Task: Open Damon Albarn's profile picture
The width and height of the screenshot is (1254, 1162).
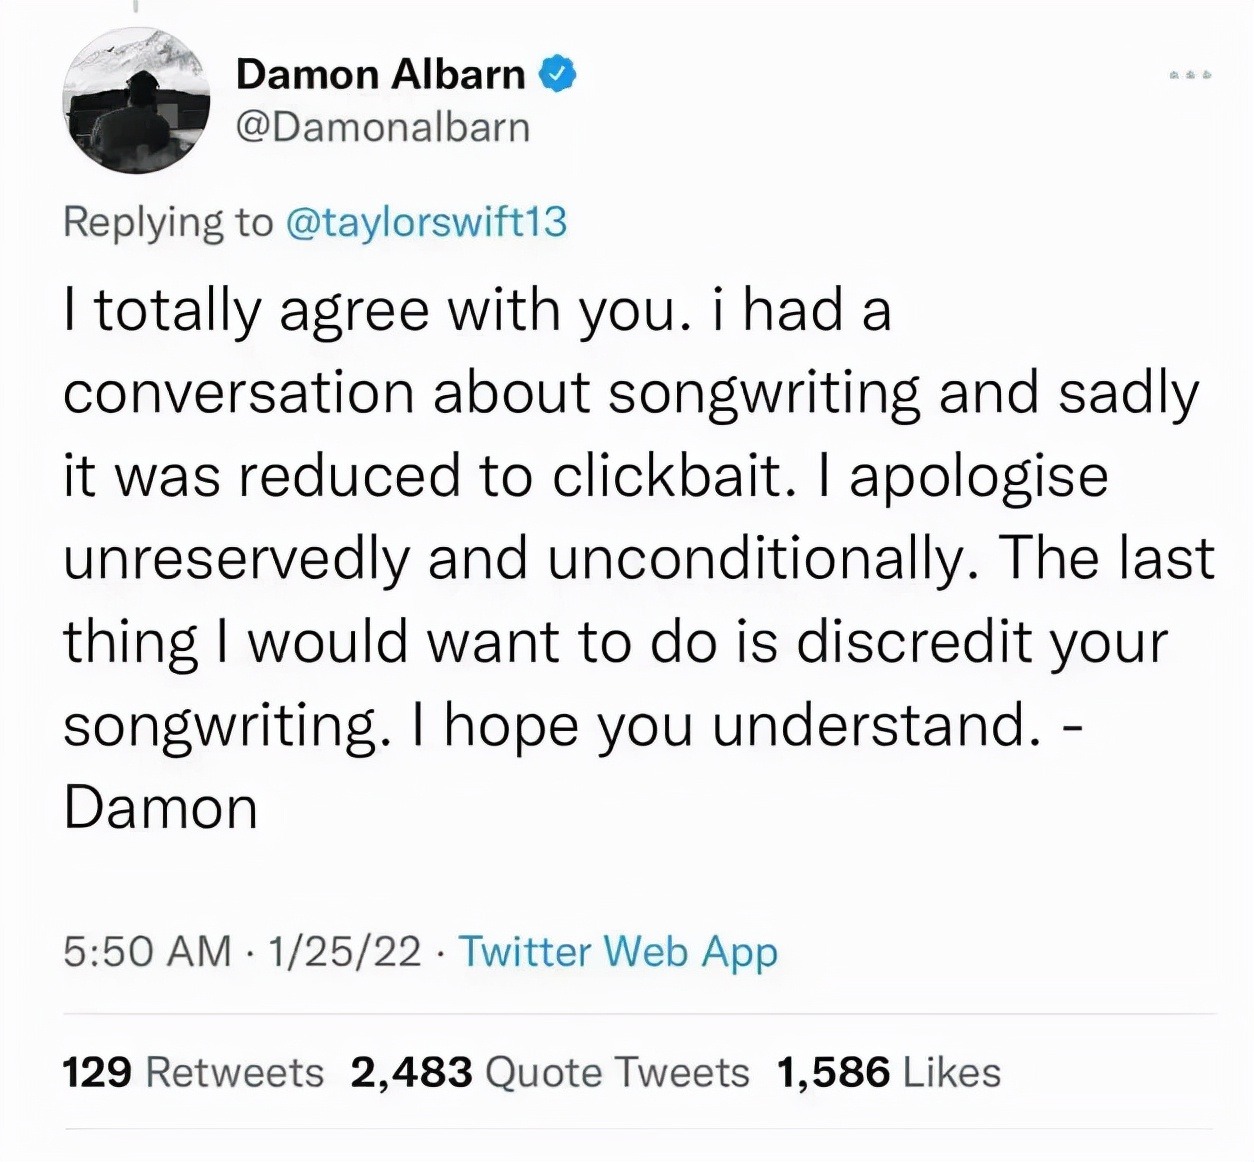Action: [x=137, y=100]
